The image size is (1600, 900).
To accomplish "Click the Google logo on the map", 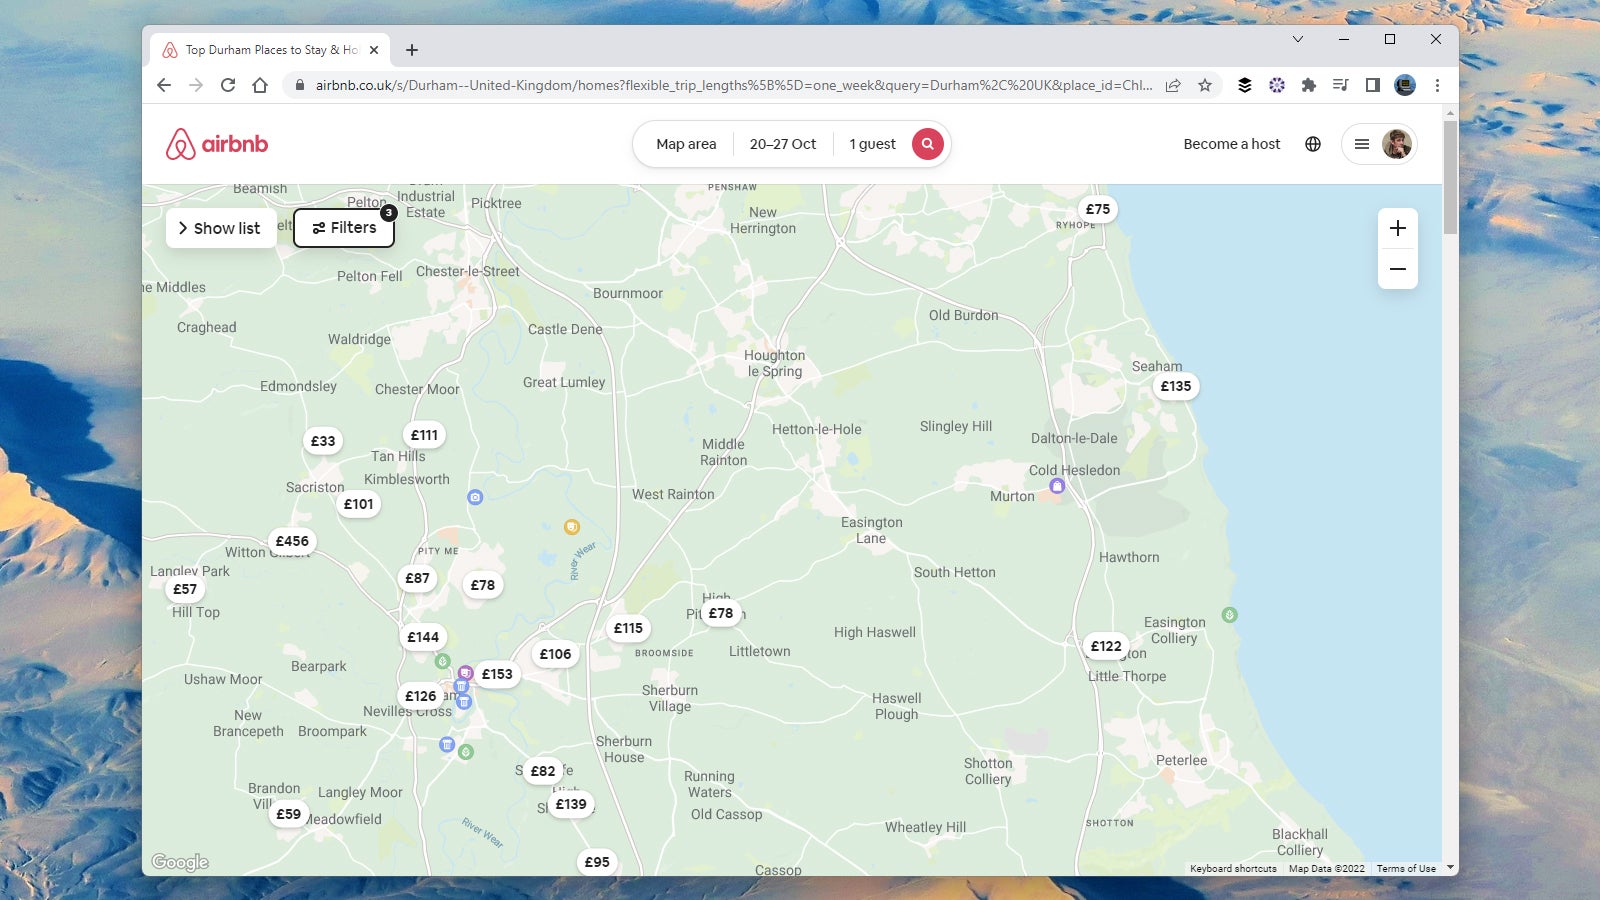I will point(180,861).
